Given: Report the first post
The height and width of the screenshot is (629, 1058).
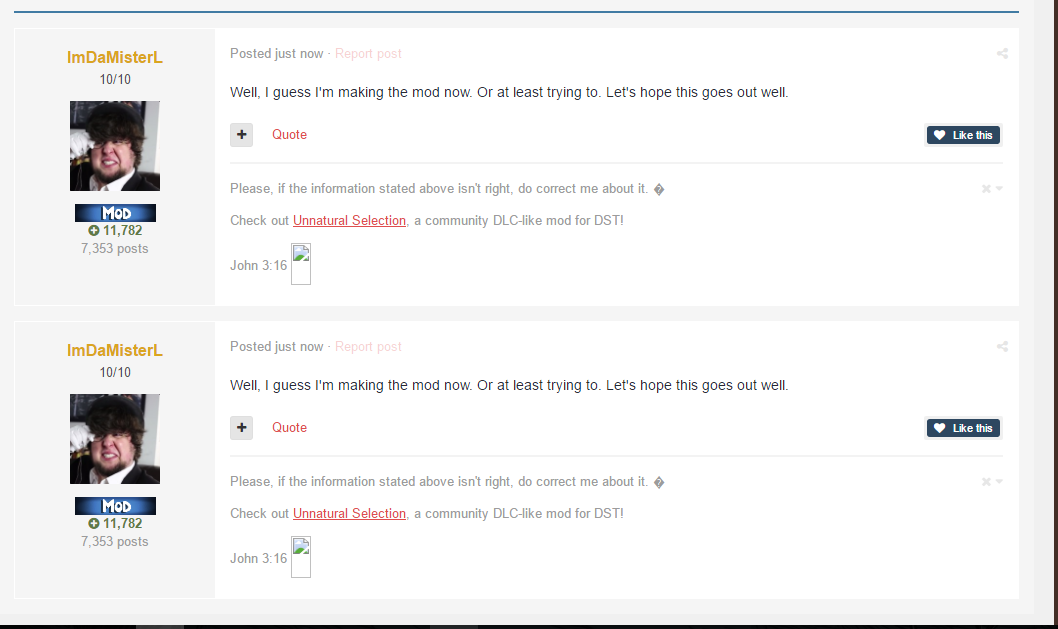Looking at the screenshot, I should point(368,53).
